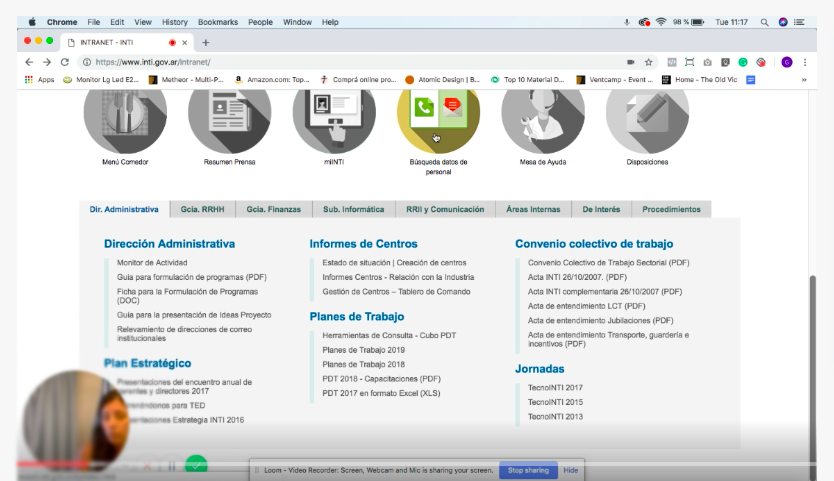
Task: Click Hide on the Loom sharing bar
Action: click(570, 470)
